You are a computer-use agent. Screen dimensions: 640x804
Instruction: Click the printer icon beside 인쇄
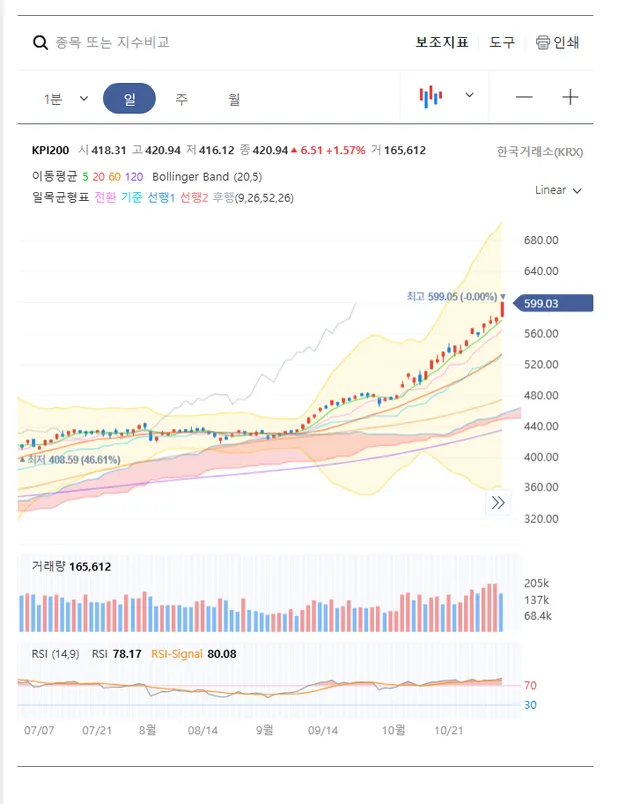543,42
